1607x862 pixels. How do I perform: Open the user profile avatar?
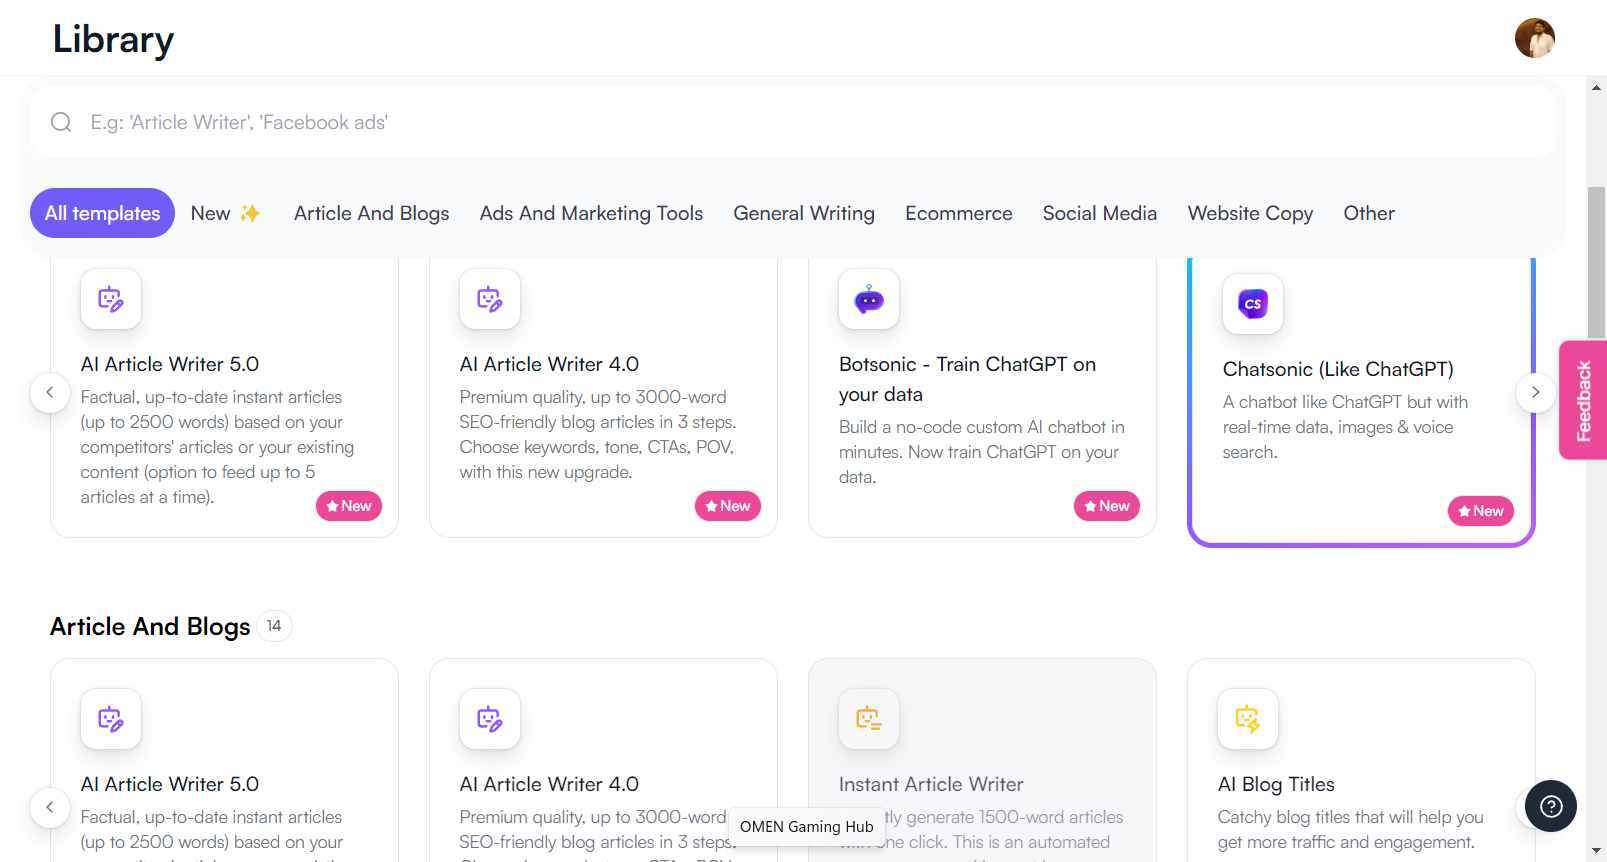tap(1534, 39)
